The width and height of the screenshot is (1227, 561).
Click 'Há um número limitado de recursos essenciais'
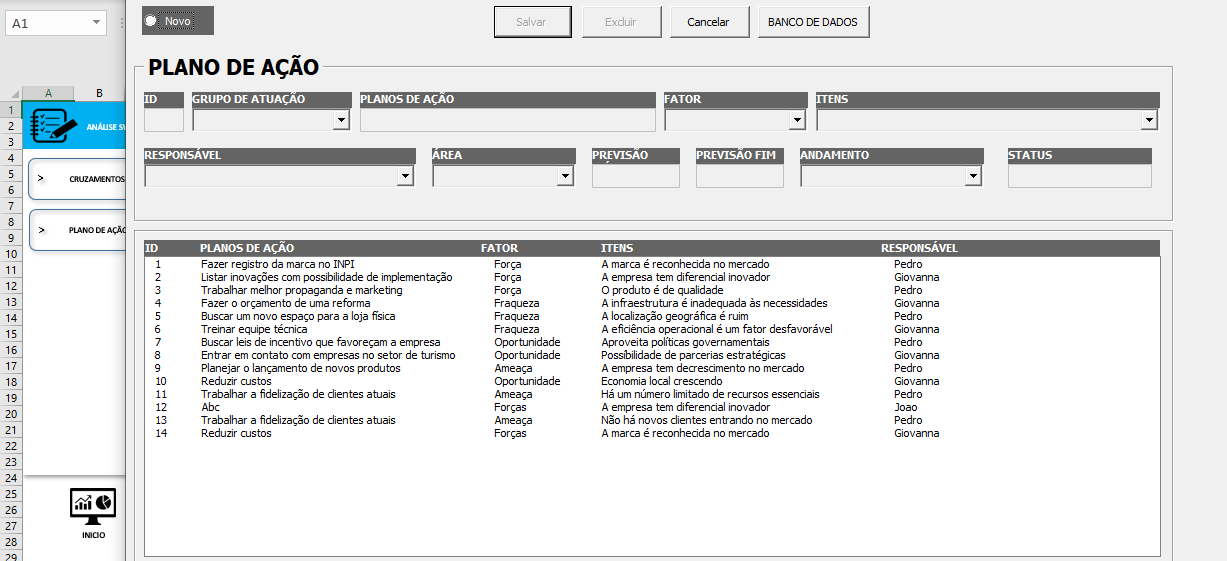tap(710, 394)
